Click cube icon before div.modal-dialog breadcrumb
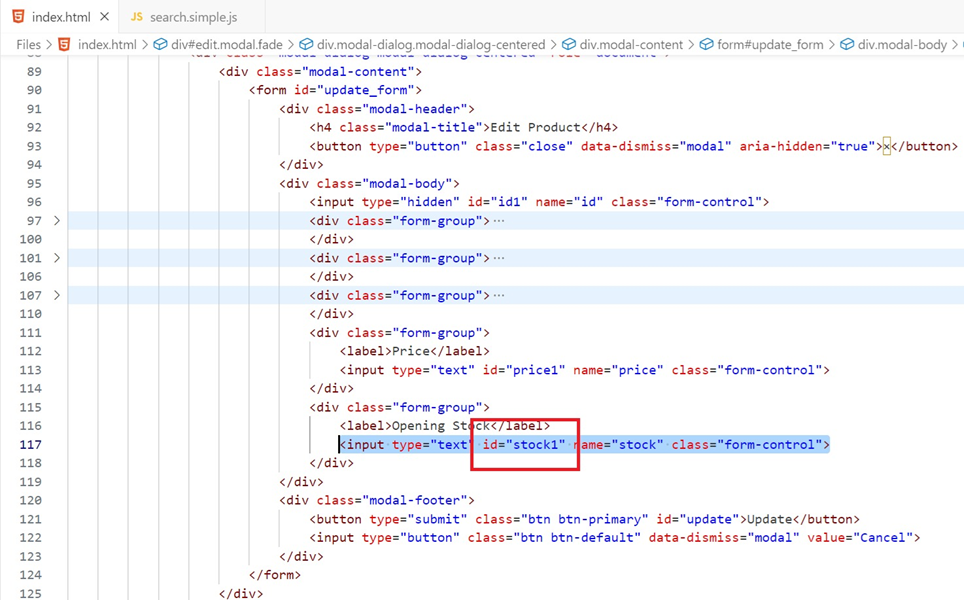This screenshot has height=600, width=964. [306, 44]
